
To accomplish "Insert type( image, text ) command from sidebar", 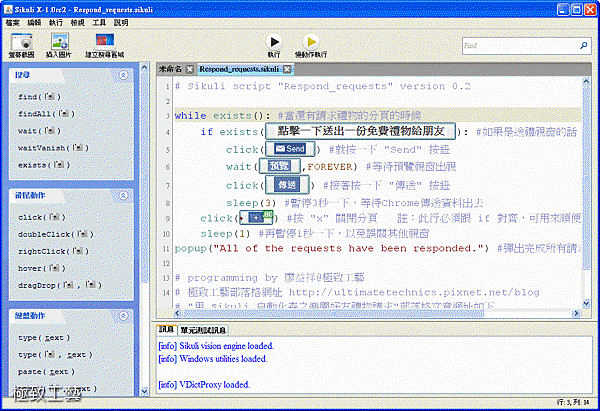I will pyautogui.click(x=55, y=355).
